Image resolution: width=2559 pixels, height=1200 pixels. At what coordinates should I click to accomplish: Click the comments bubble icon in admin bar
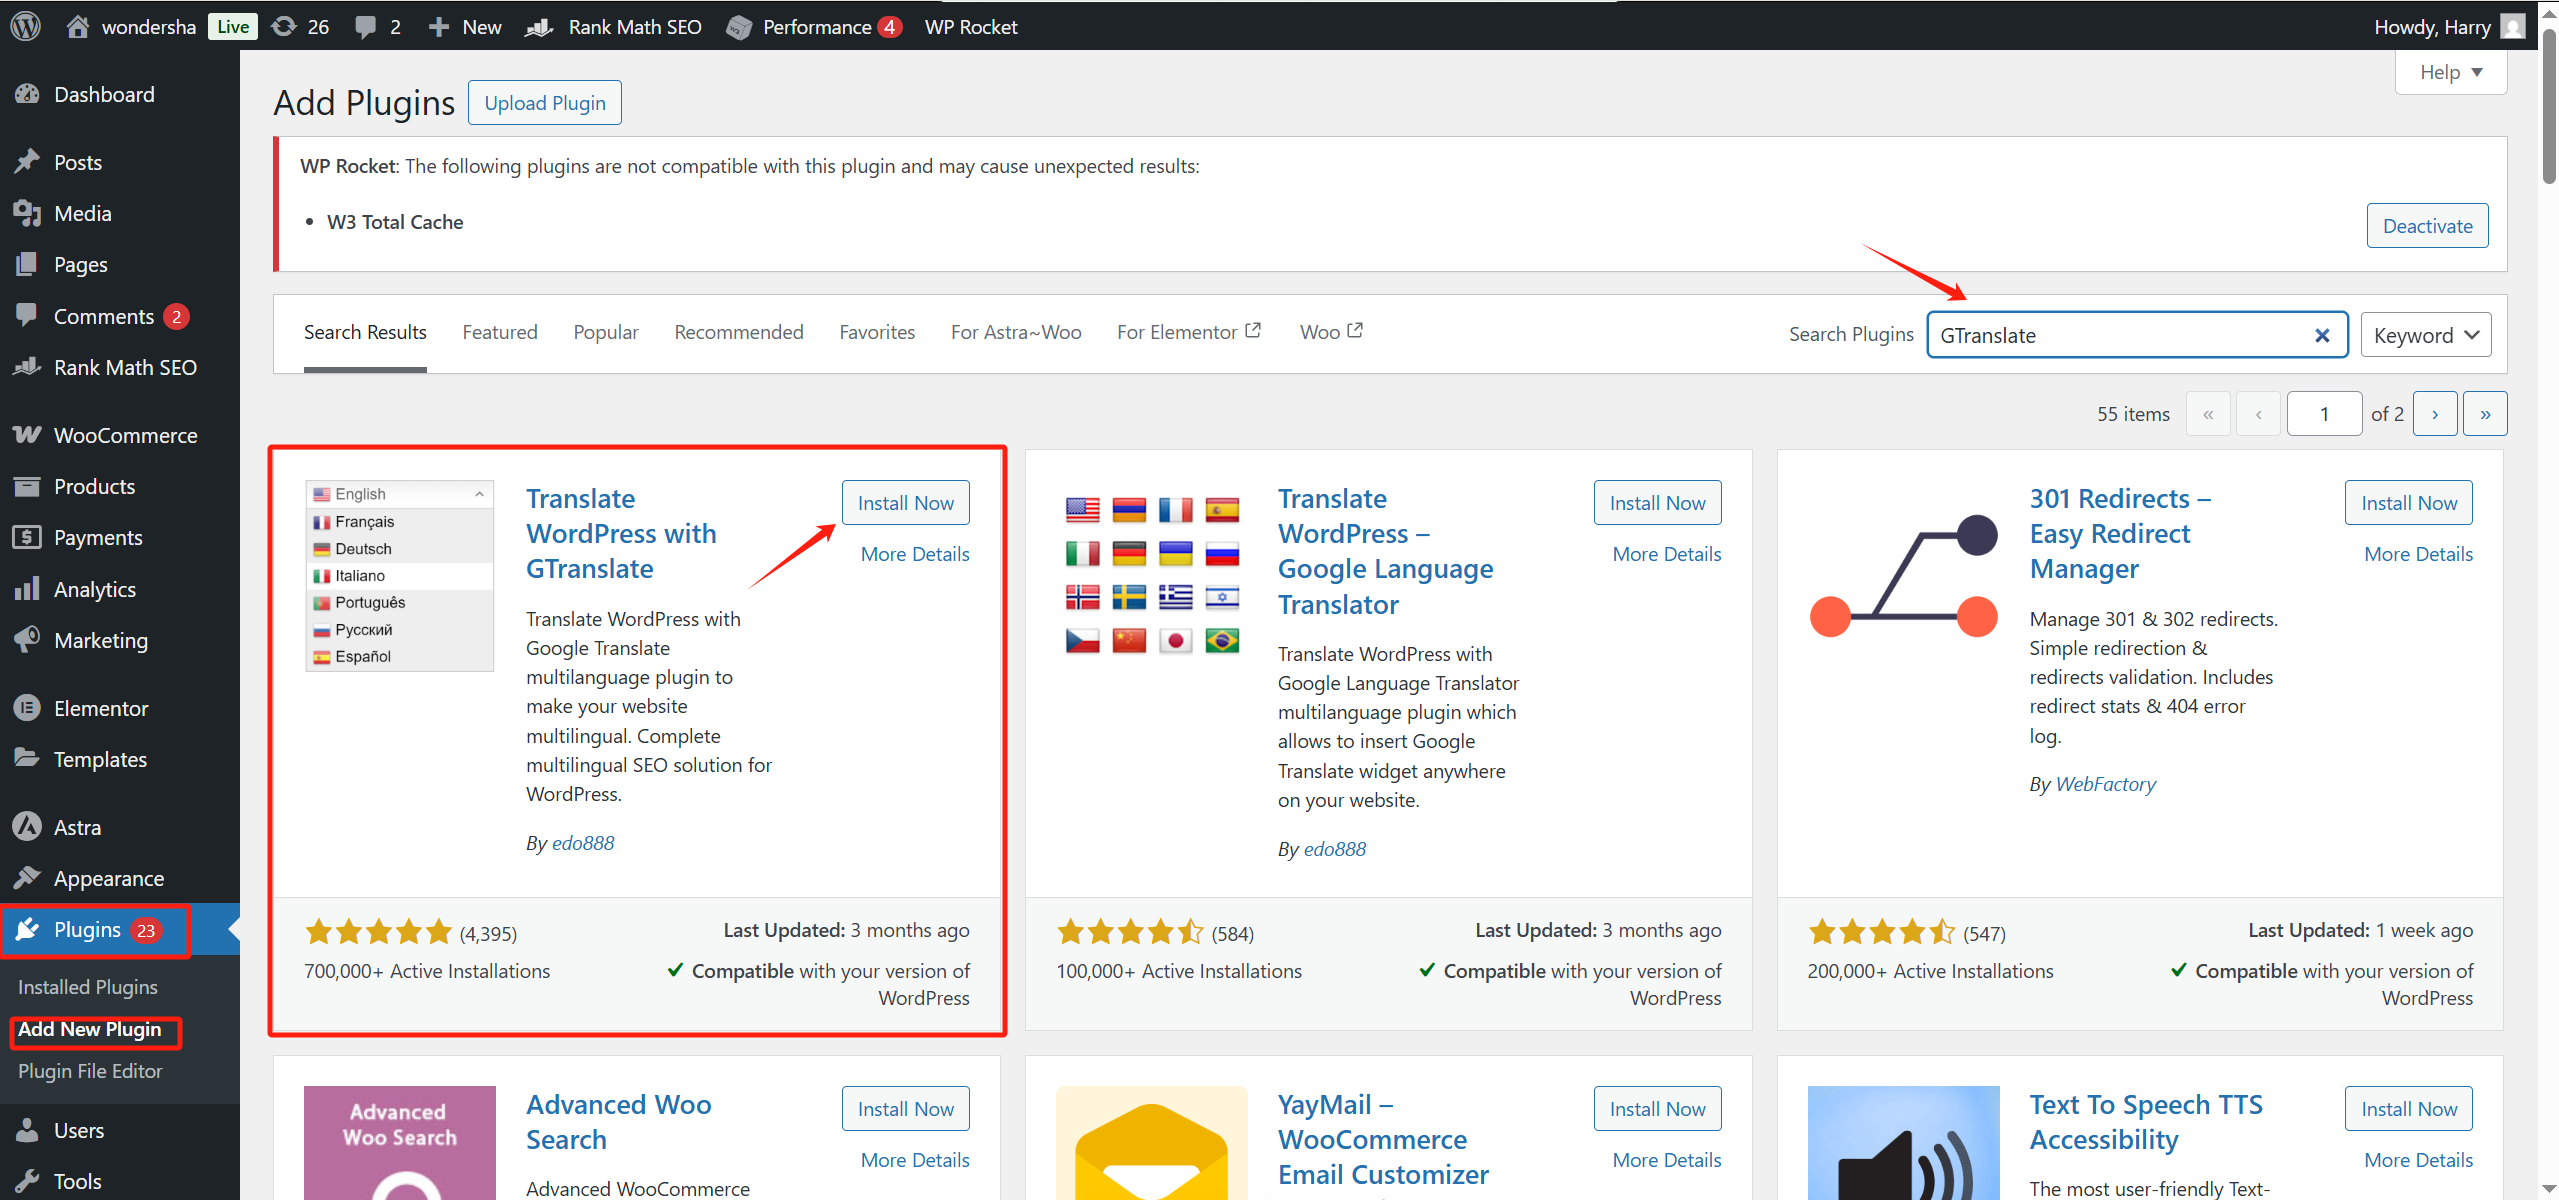click(366, 27)
